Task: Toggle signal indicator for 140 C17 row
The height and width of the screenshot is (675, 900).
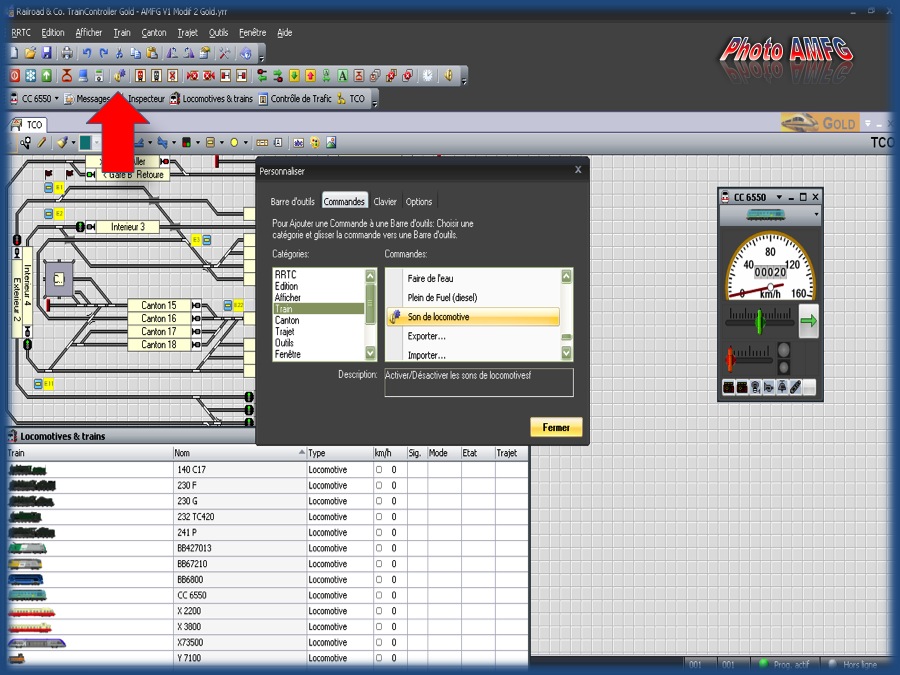Action: [379, 470]
